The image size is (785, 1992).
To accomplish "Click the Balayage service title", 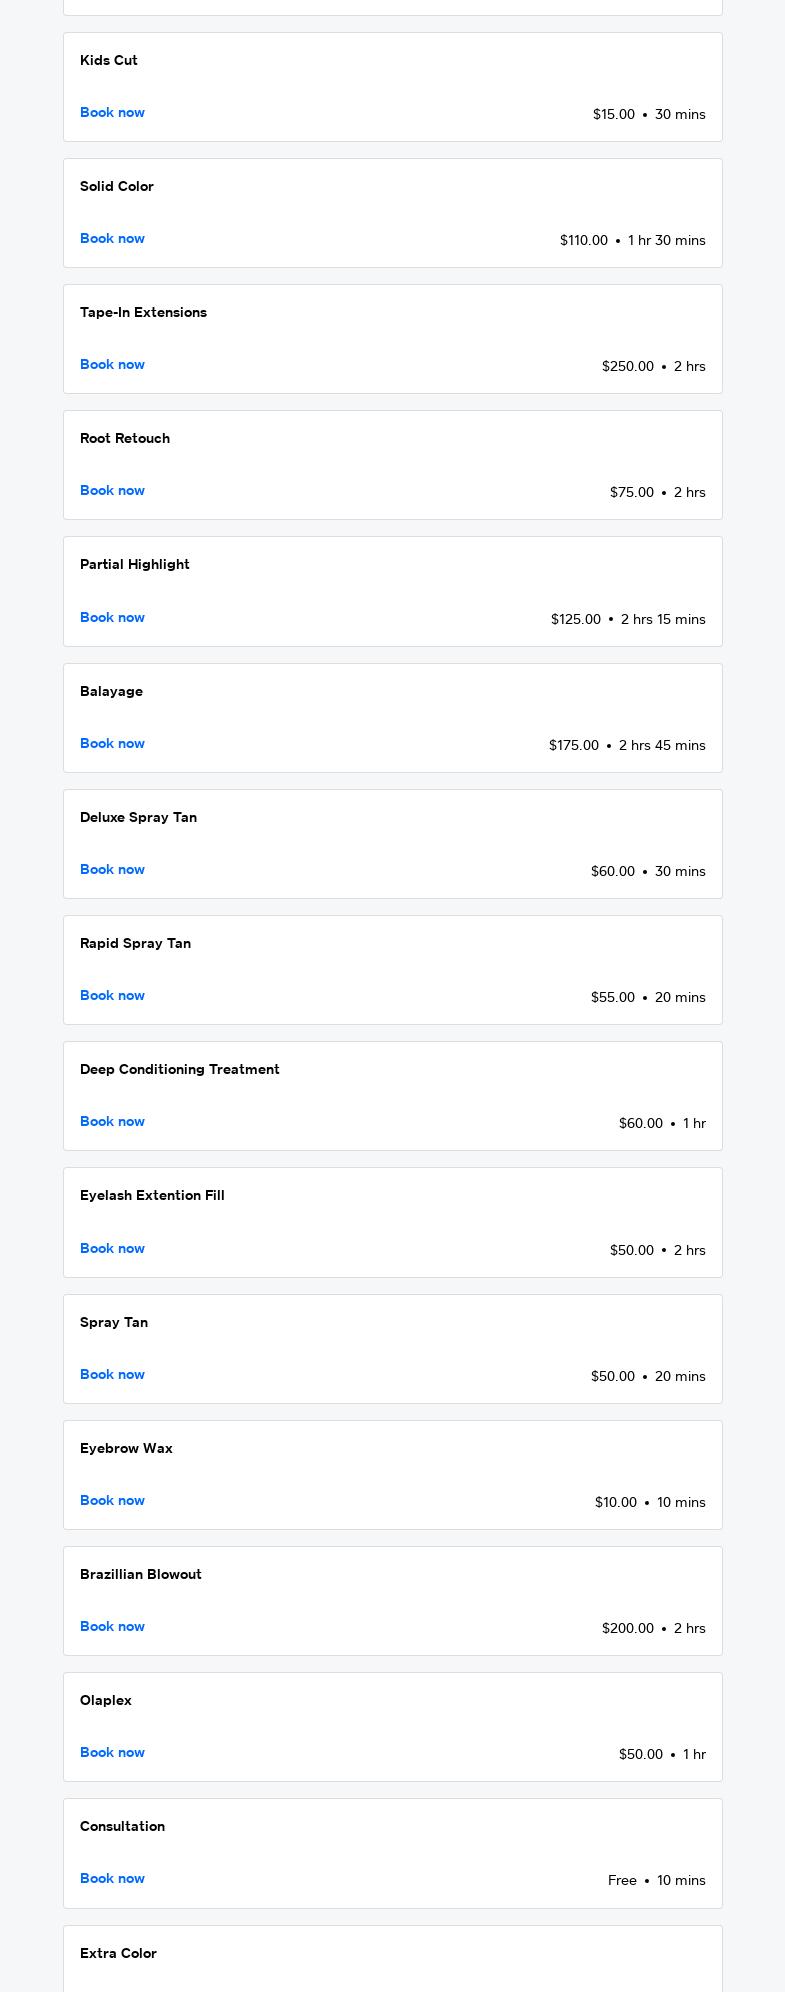I will tap(111, 691).
